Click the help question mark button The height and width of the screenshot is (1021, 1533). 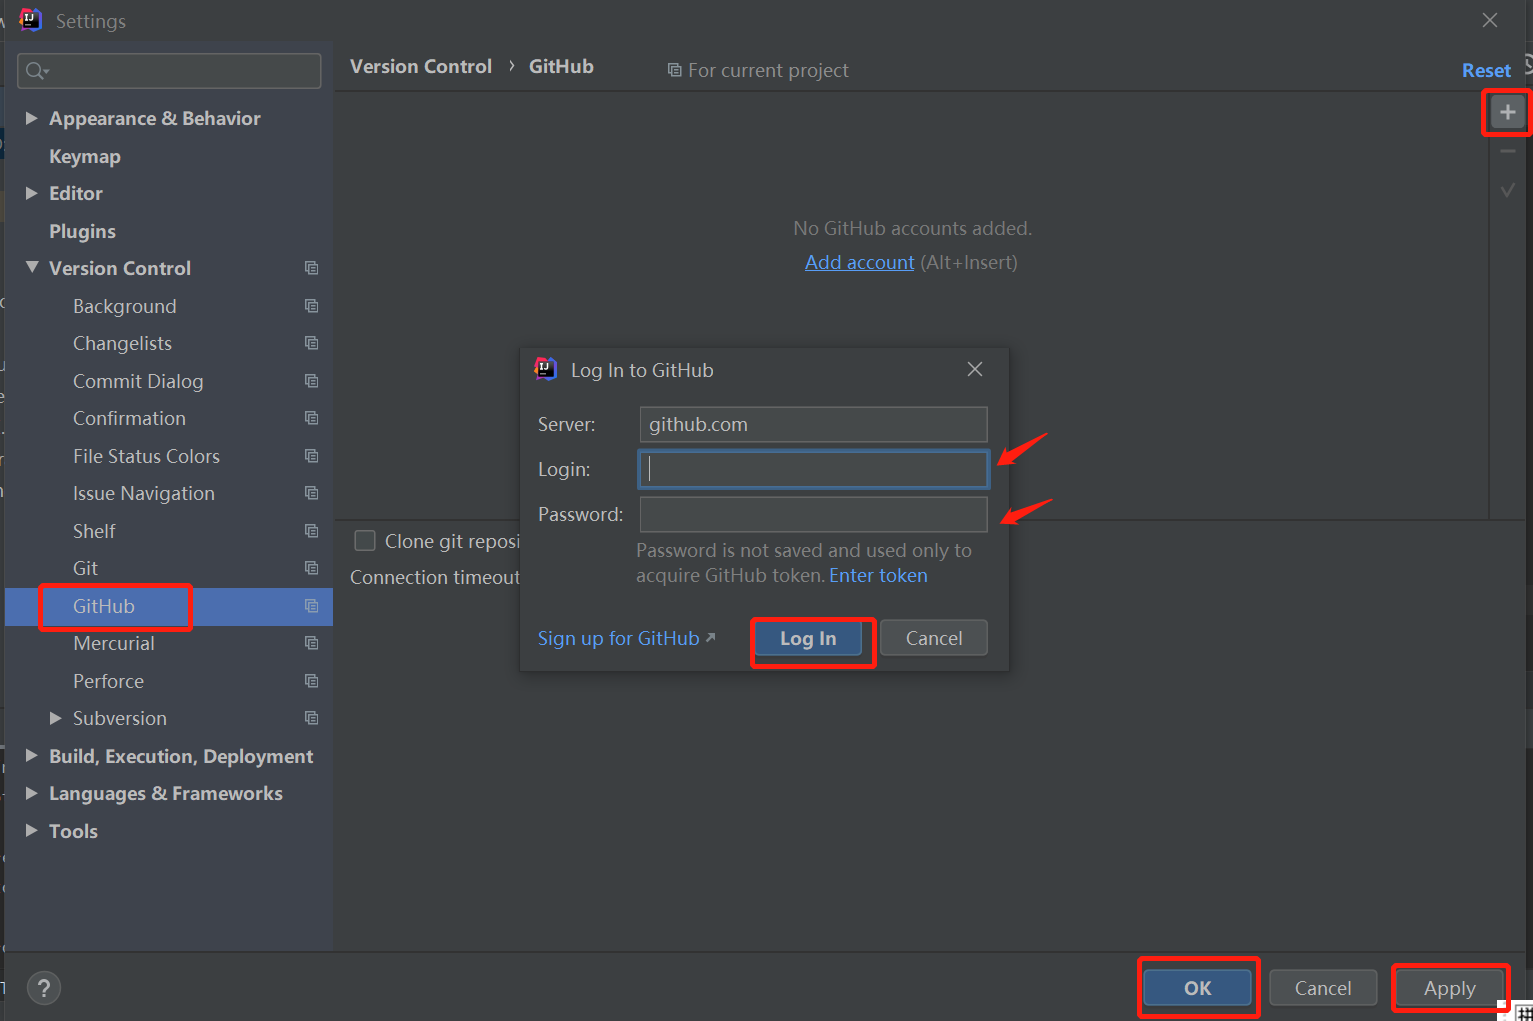43,988
